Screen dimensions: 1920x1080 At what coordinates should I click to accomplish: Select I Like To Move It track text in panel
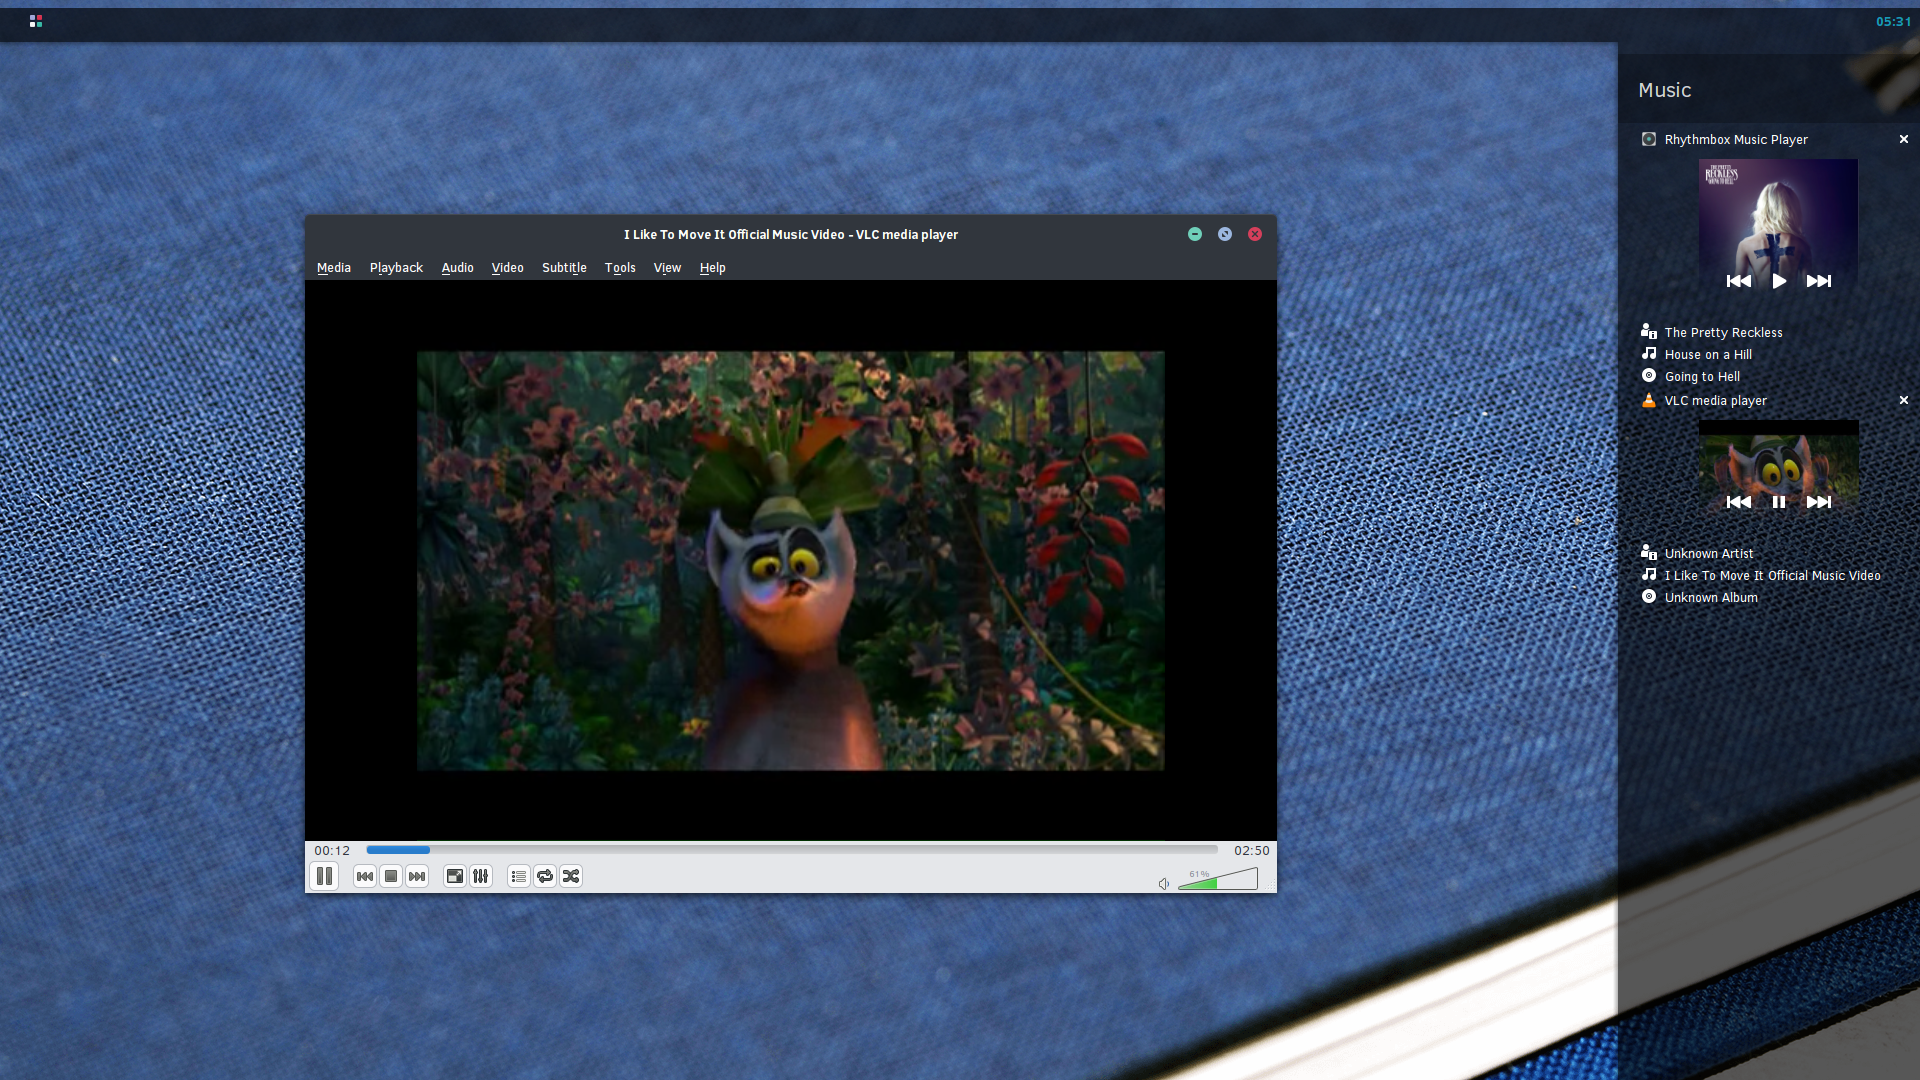[x=1772, y=576]
